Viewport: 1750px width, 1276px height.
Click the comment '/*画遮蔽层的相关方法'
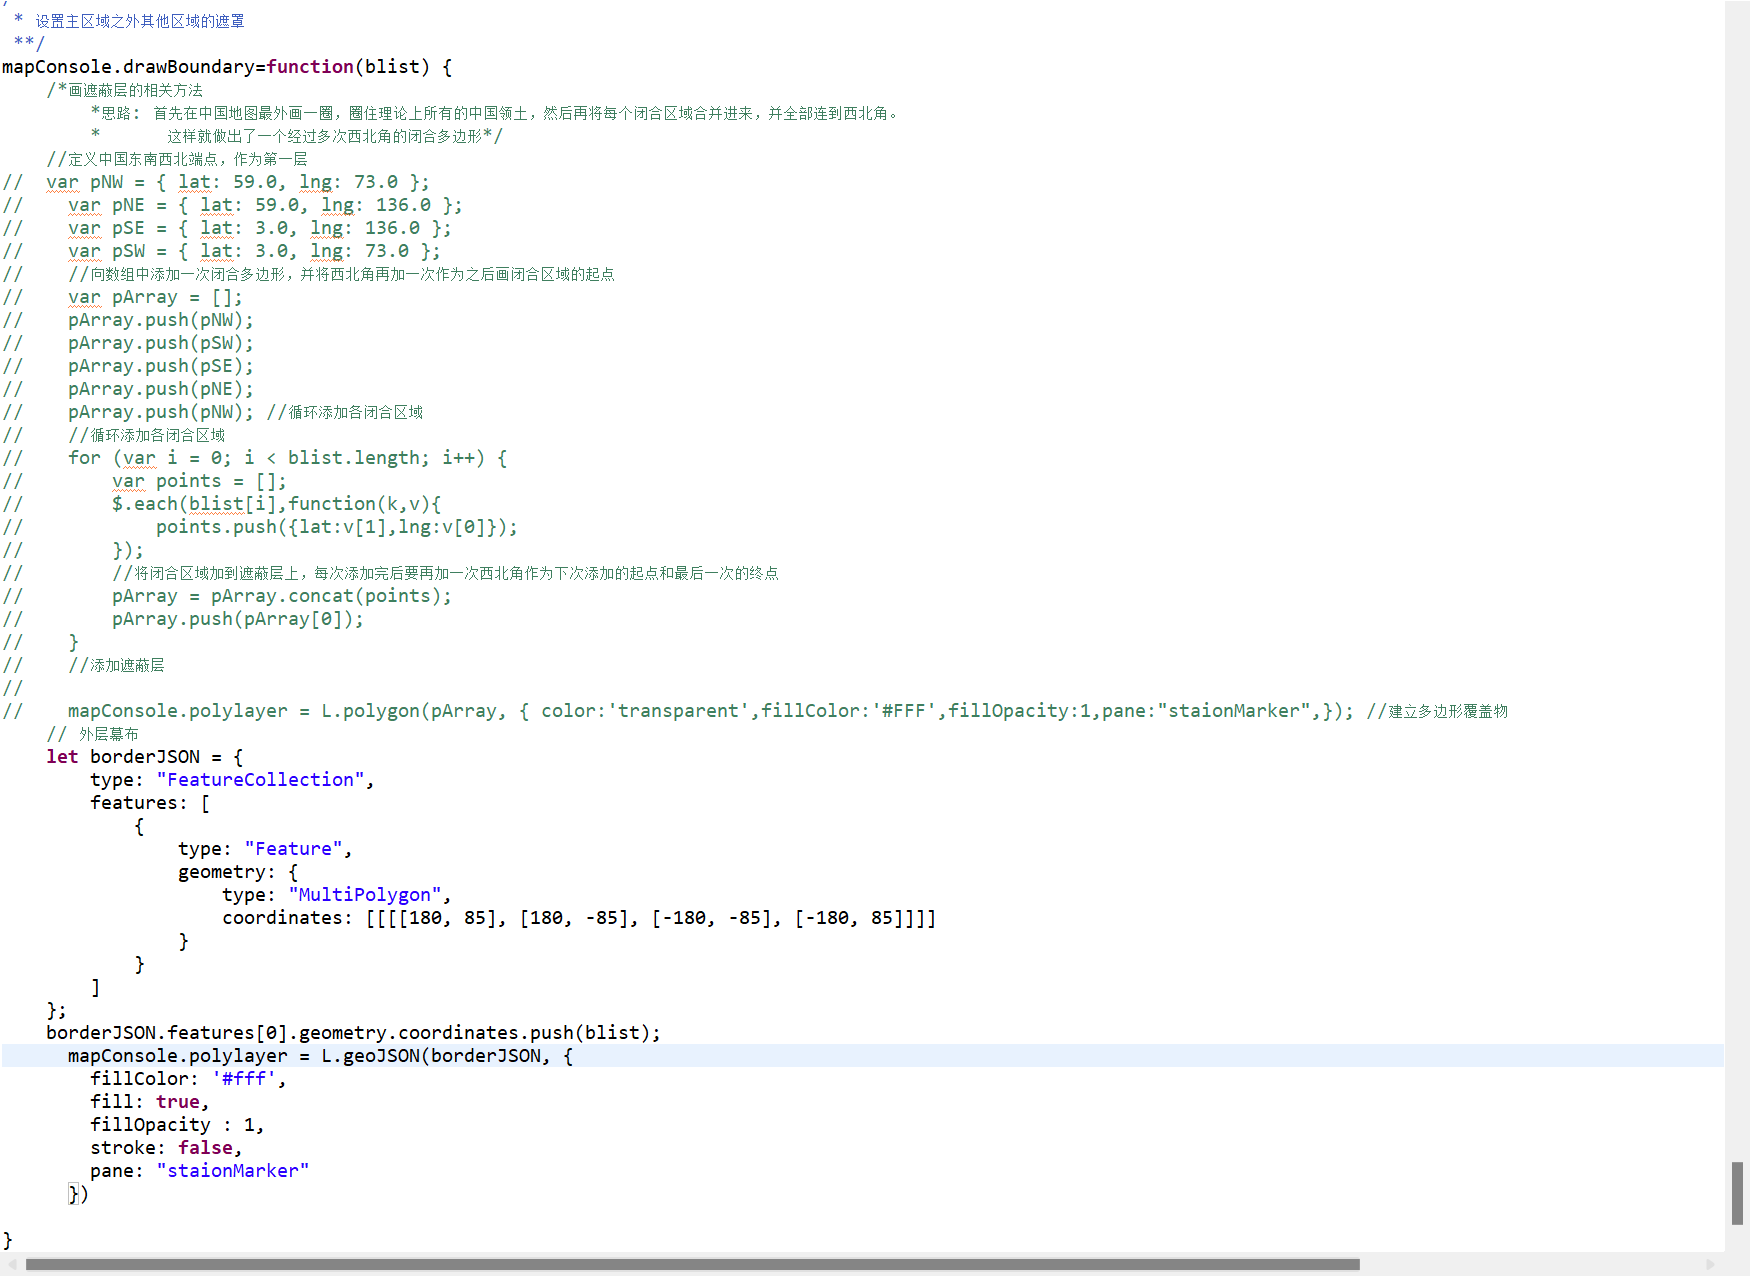point(124,90)
